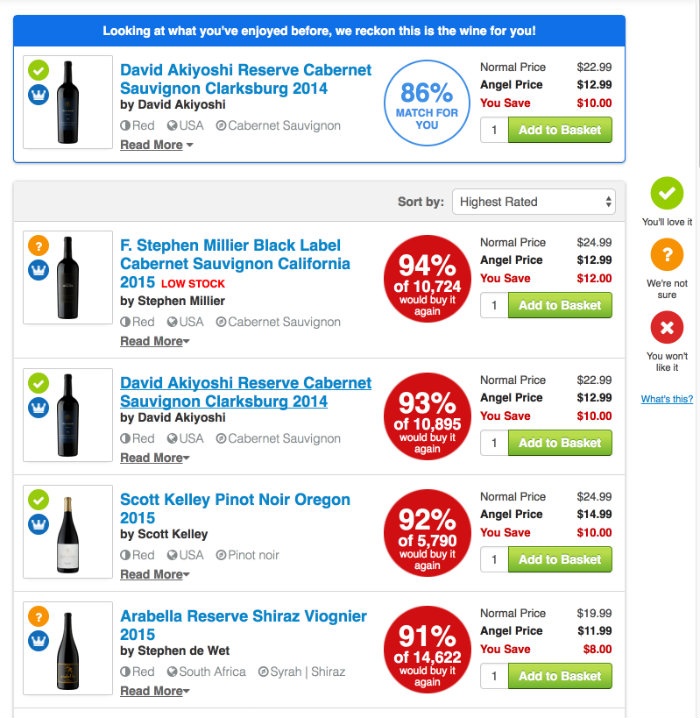Click blue crown icon on F. Stephen Millier wine
This screenshot has width=700, height=718.
click(x=38, y=270)
